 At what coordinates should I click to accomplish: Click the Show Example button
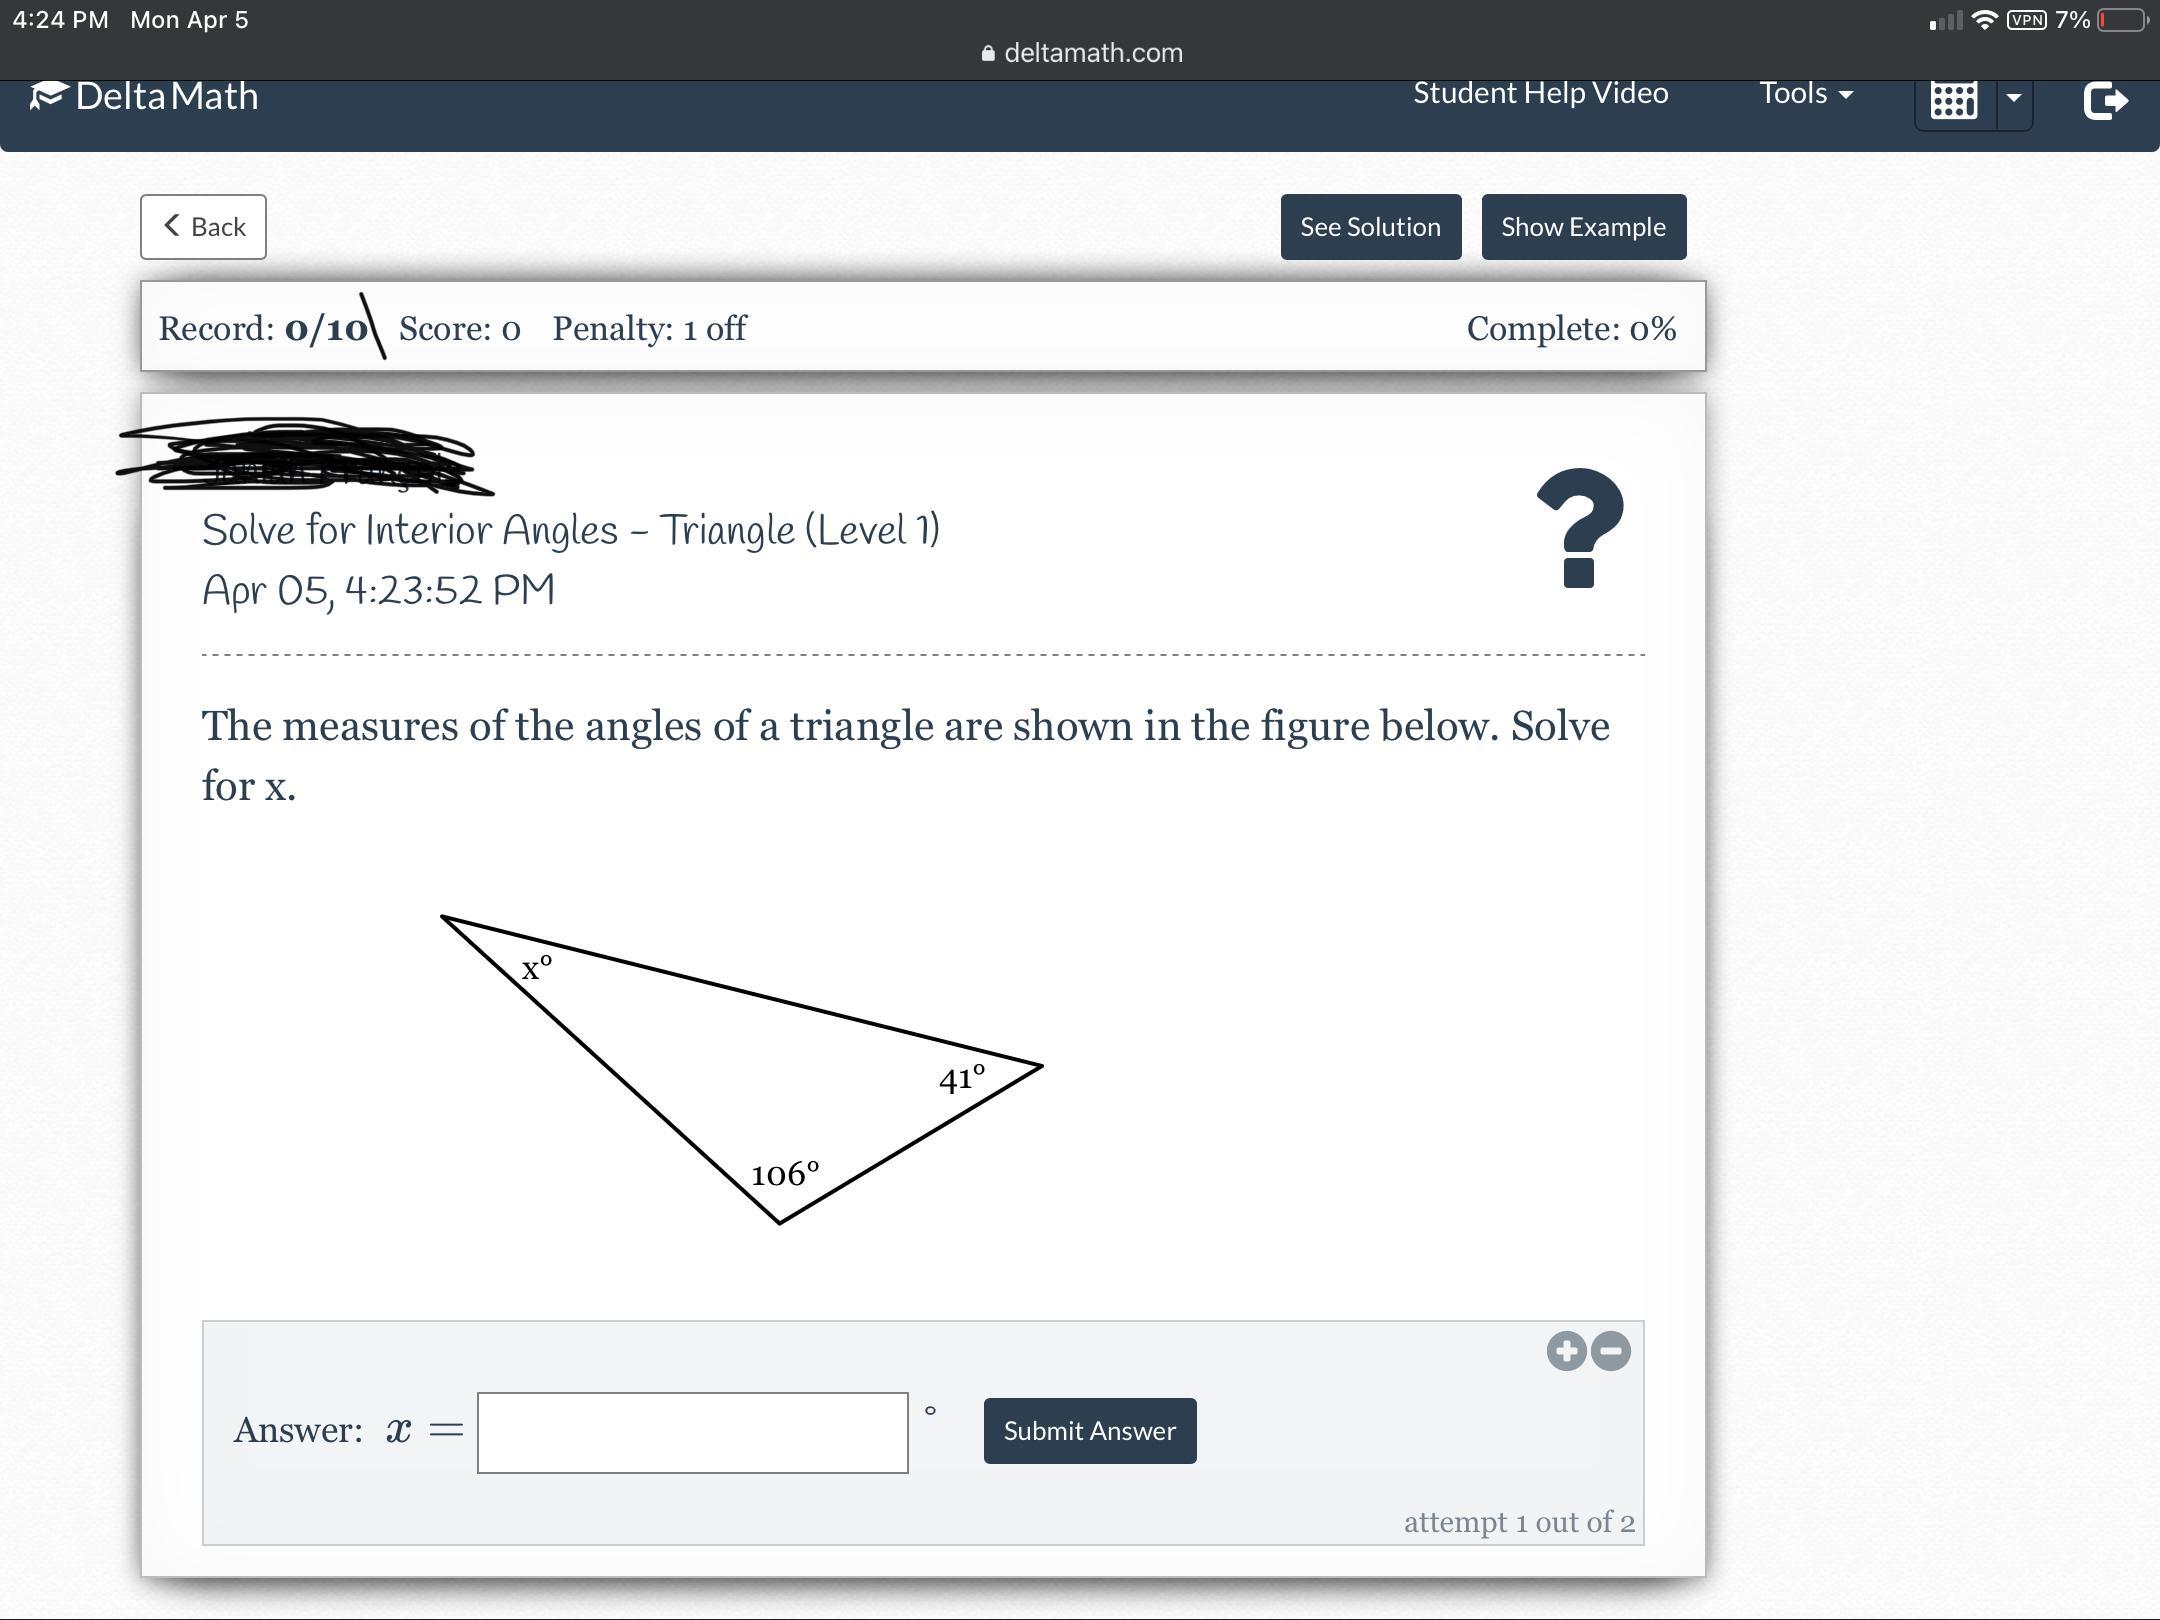coord(1583,227)
